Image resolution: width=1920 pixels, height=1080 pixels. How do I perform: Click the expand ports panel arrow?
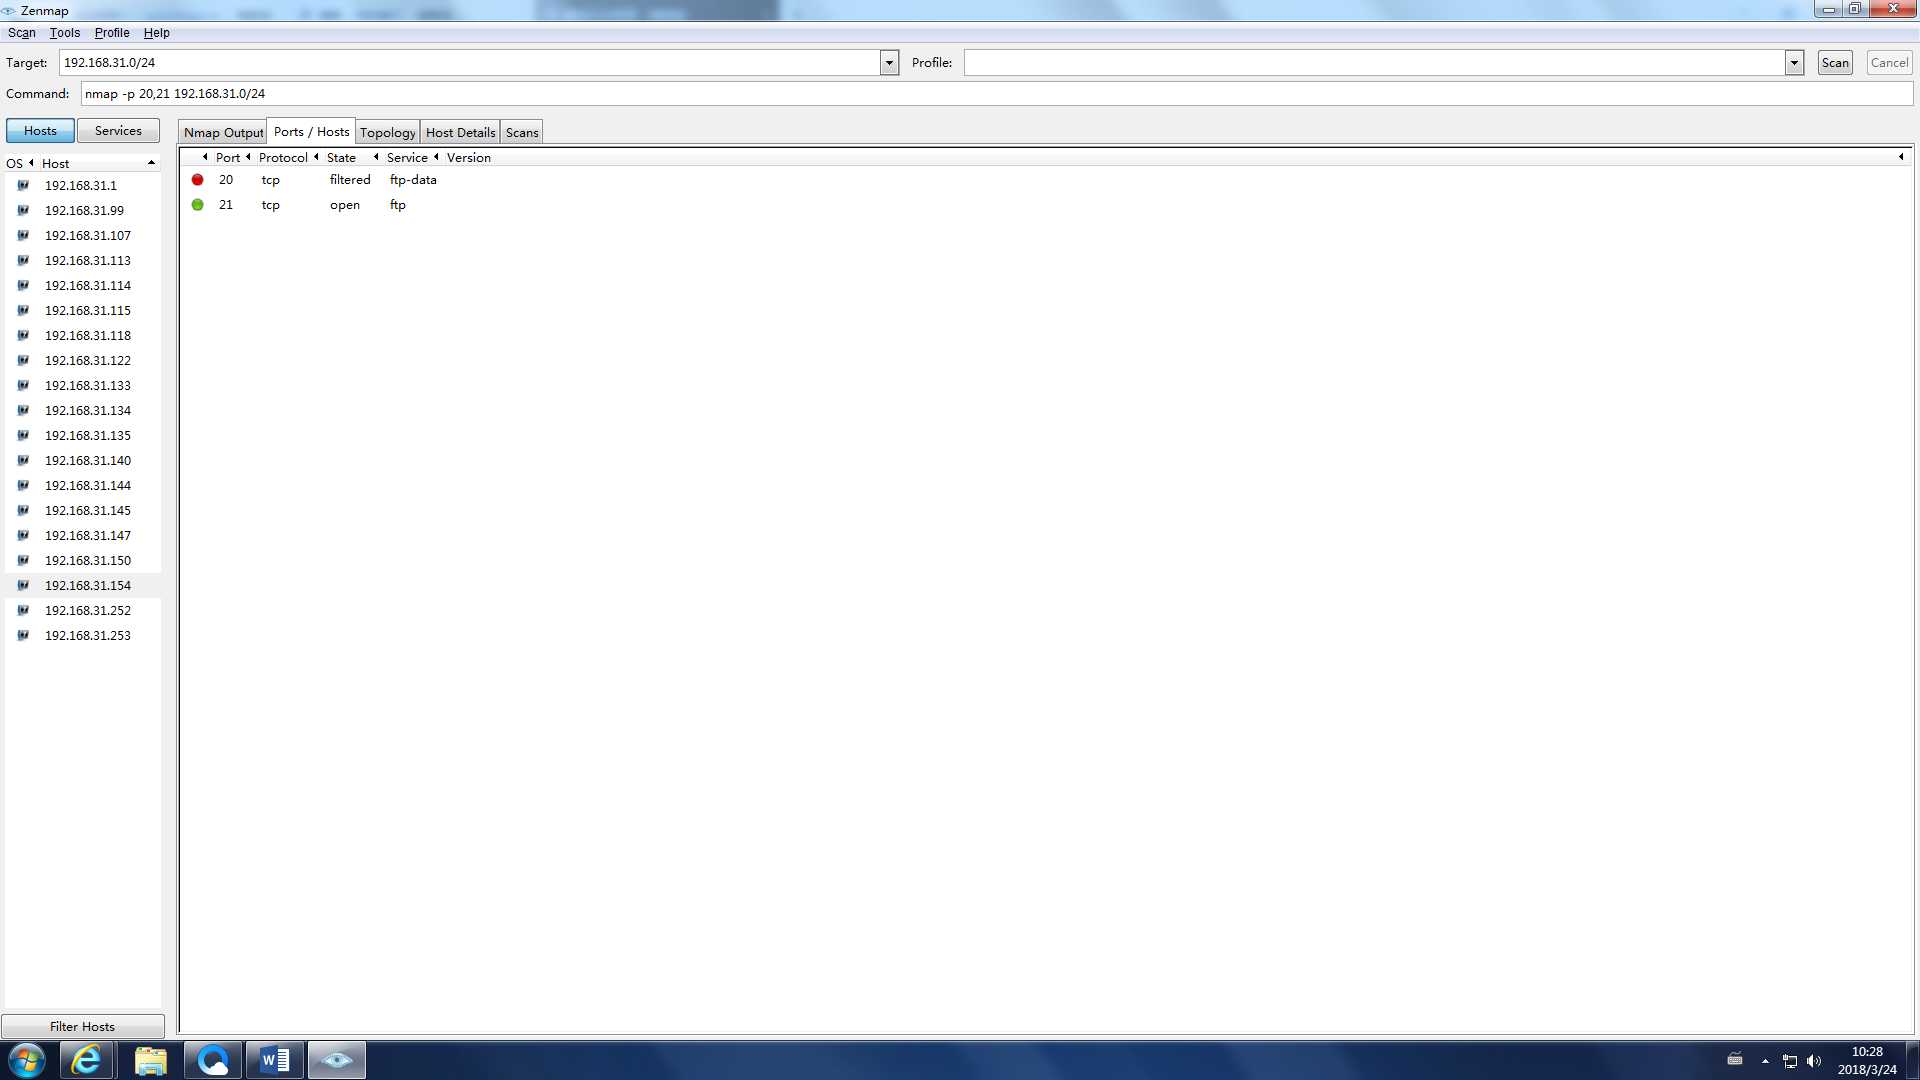click(x=1902, y=156)
